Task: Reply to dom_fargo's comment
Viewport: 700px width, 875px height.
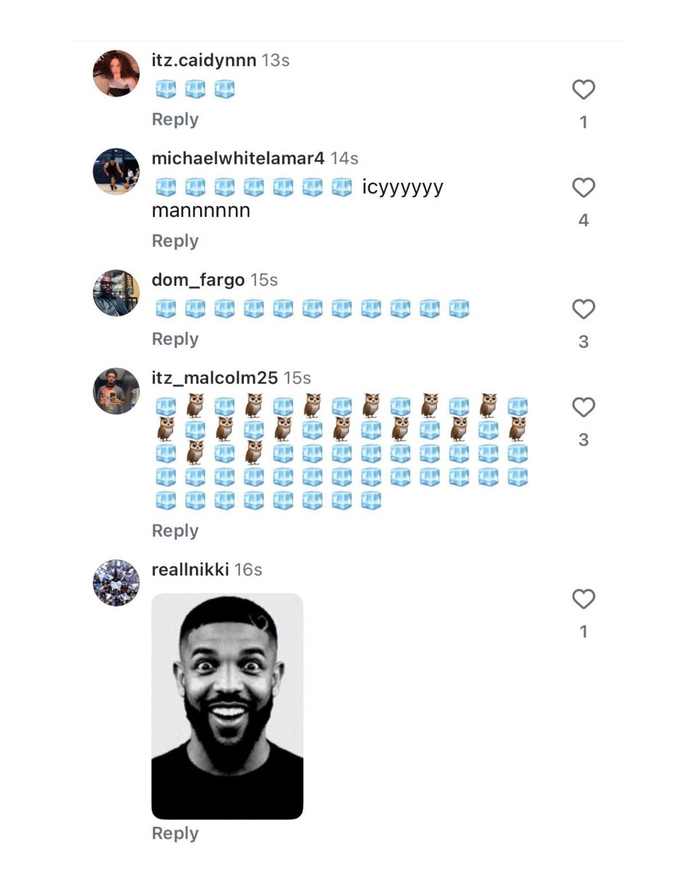Action: point(175,339)
